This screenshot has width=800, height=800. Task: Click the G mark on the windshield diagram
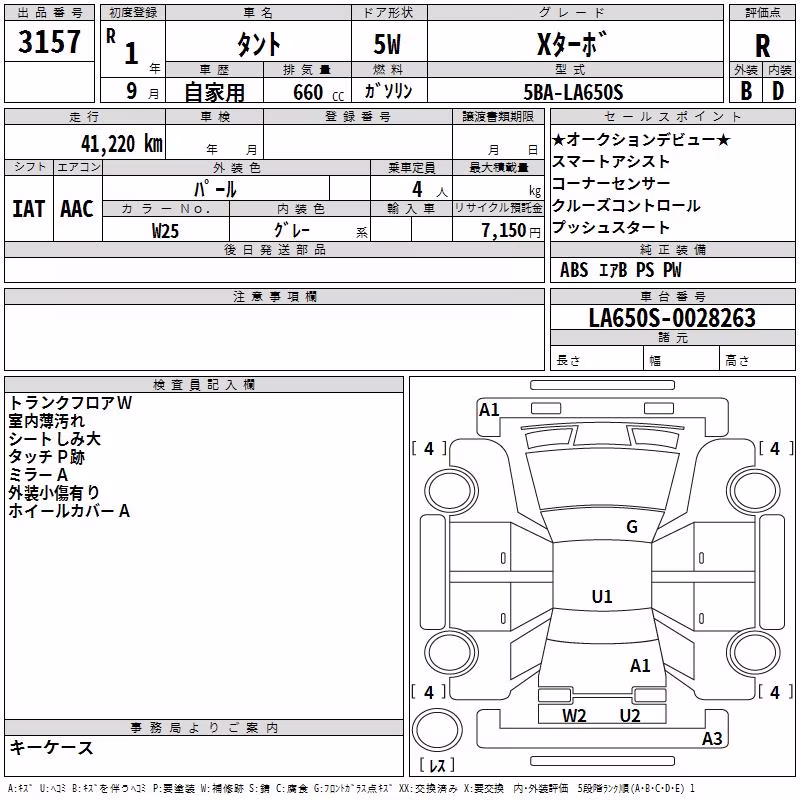tap(632, 527)
